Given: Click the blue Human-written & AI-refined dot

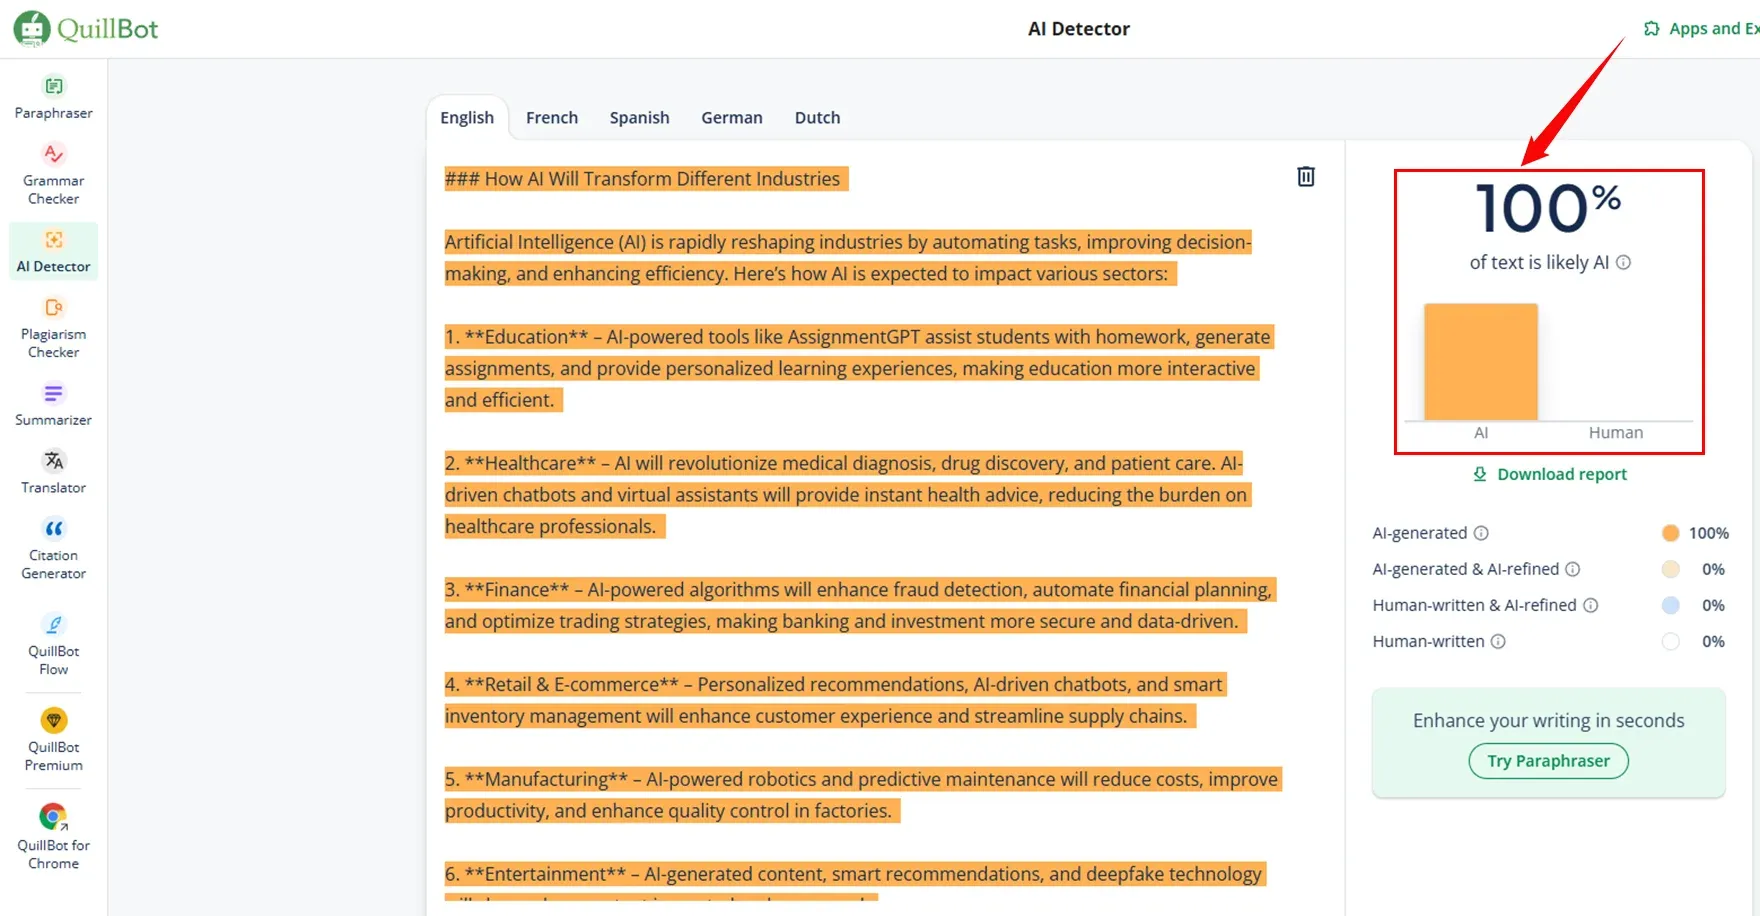Looking at the screenshot, I should click(1670, 605).
